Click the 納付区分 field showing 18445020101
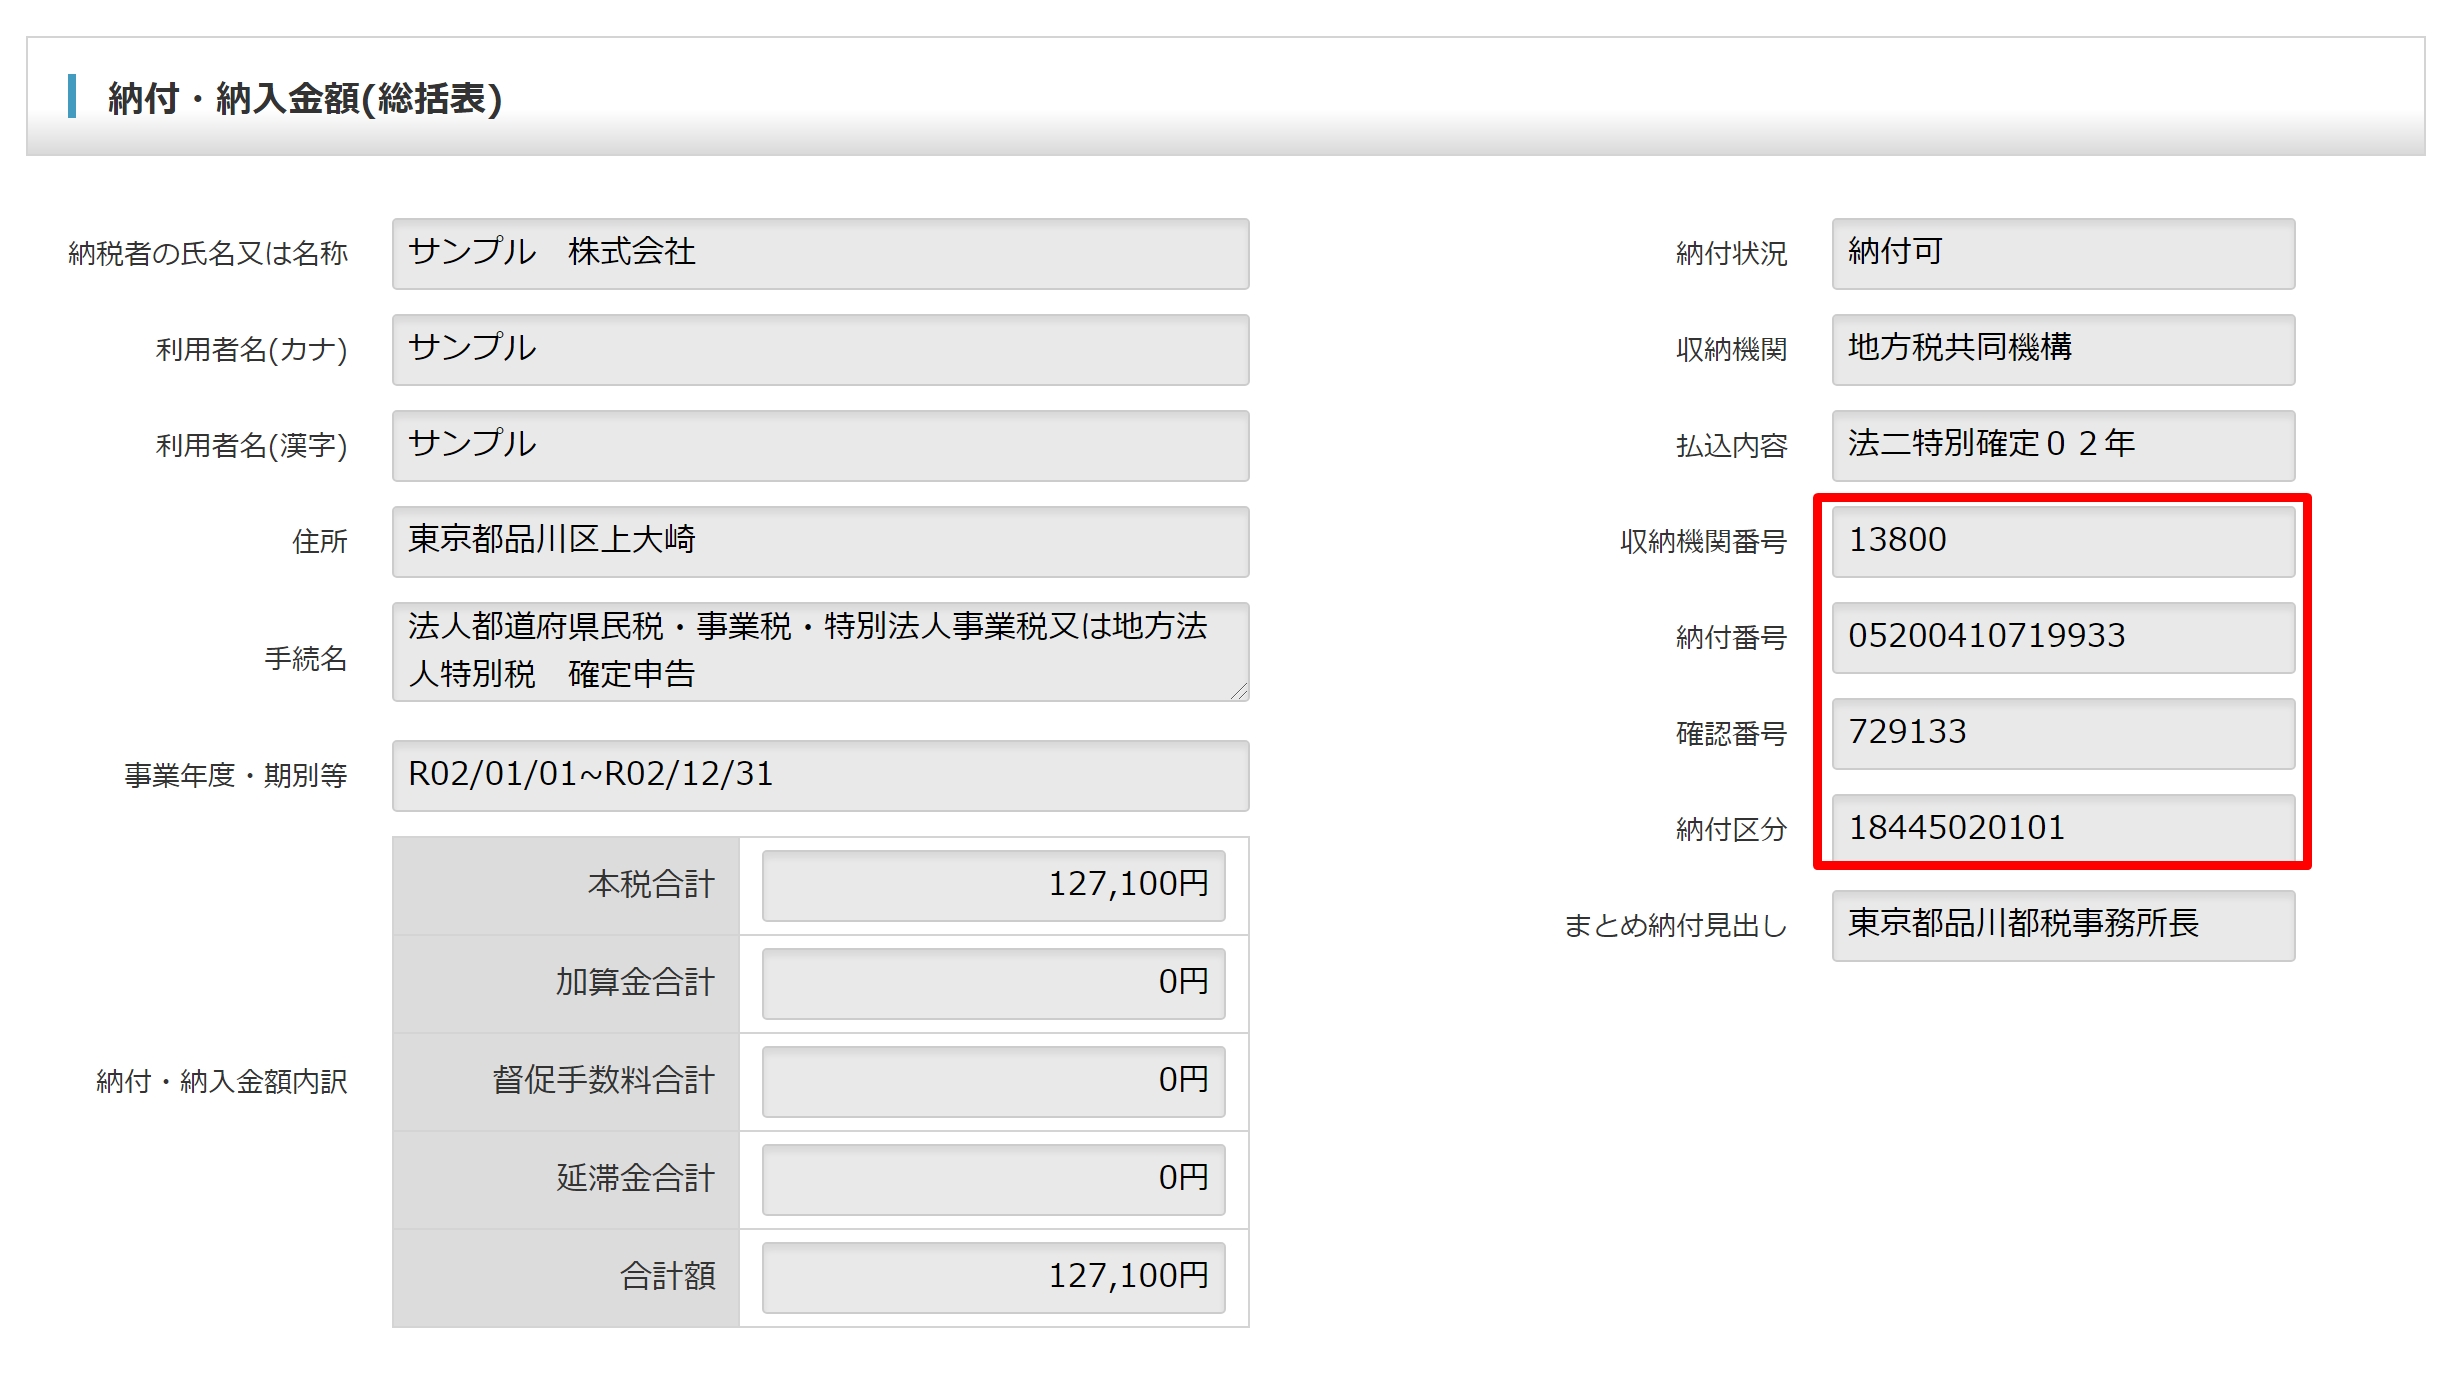This screenshot has height=1381, width=2455. [2062, 828]
